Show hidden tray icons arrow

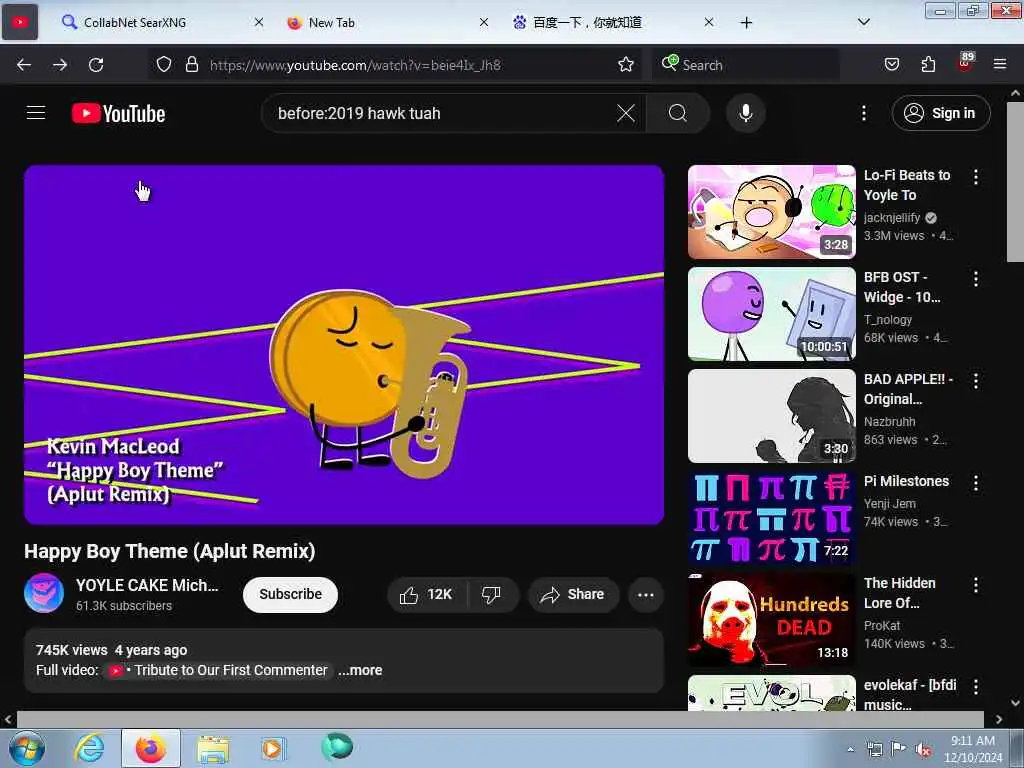[x=850, y=749]
